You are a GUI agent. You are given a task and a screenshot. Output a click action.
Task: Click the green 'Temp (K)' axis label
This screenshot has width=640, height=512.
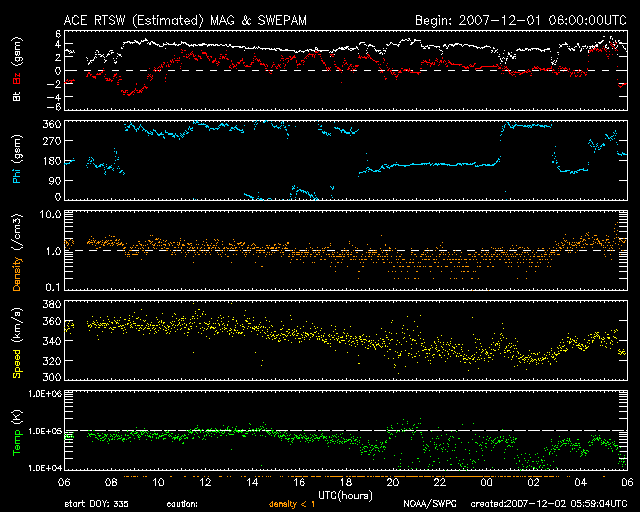[x=16, y=432]
